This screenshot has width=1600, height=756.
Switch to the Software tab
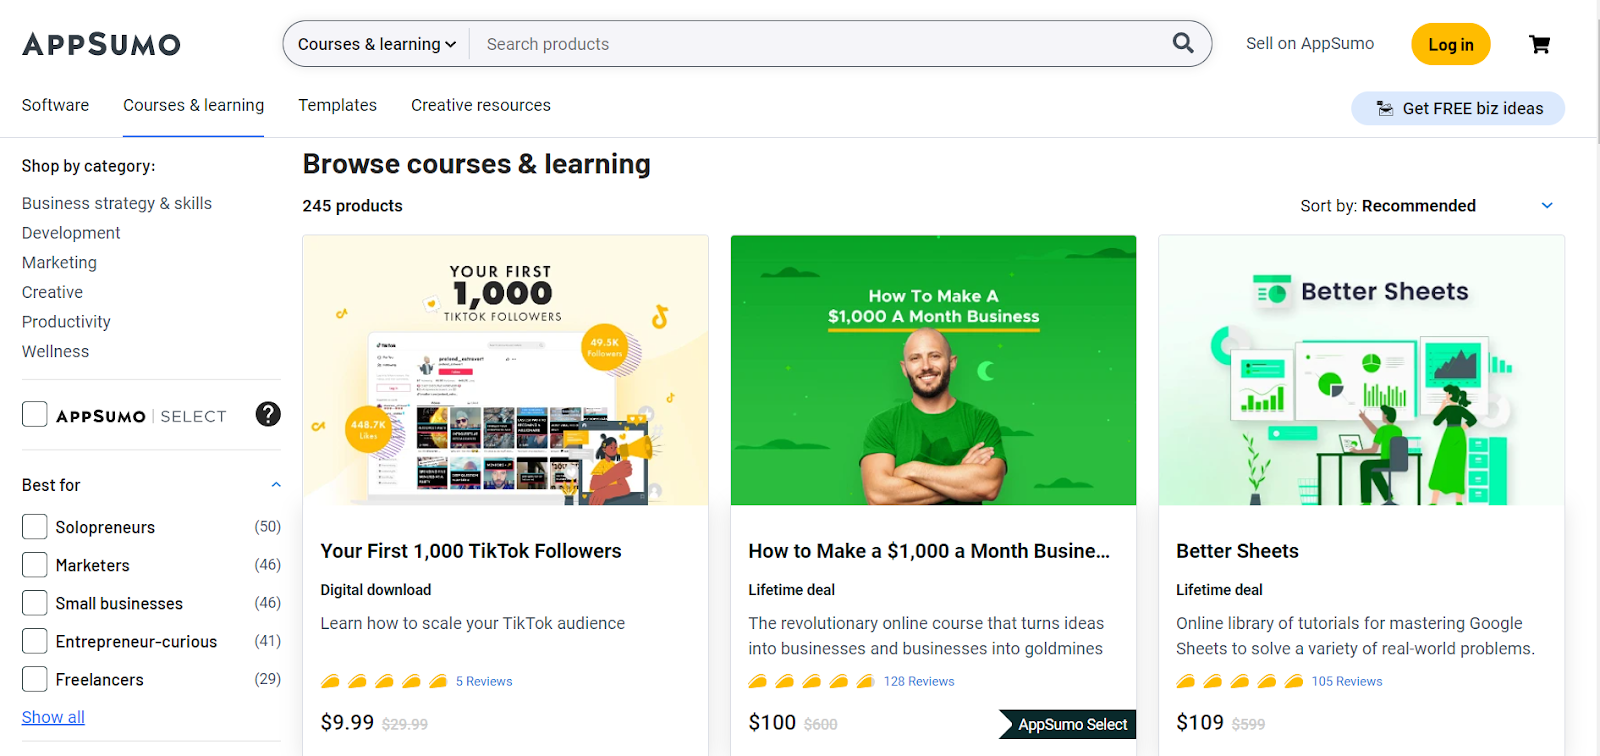point(55,105)
